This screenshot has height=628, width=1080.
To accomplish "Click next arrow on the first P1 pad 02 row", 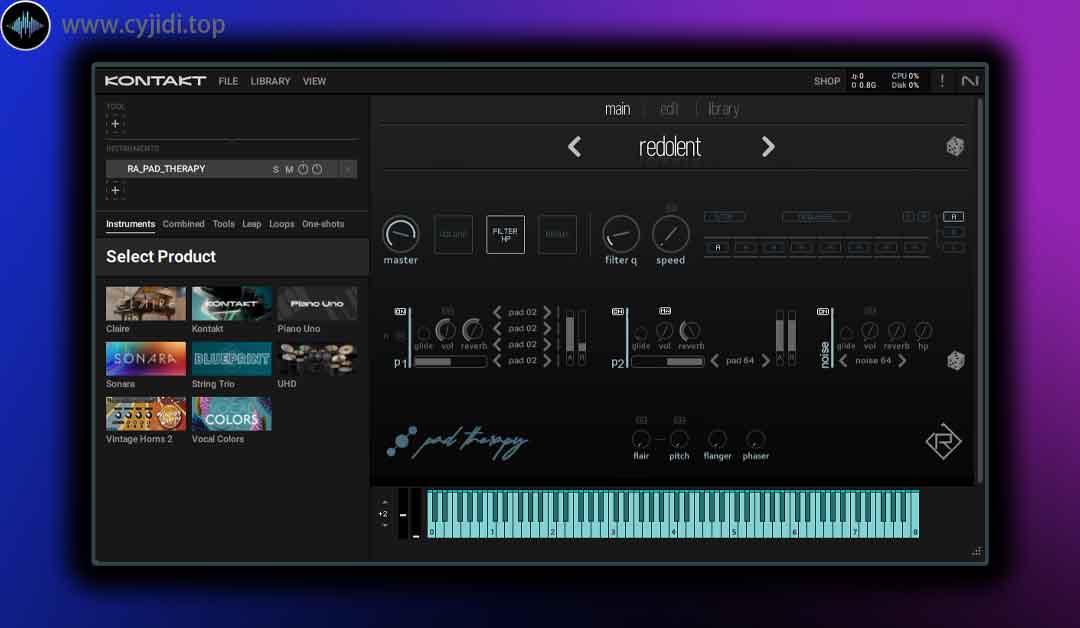I will (547, 312).
